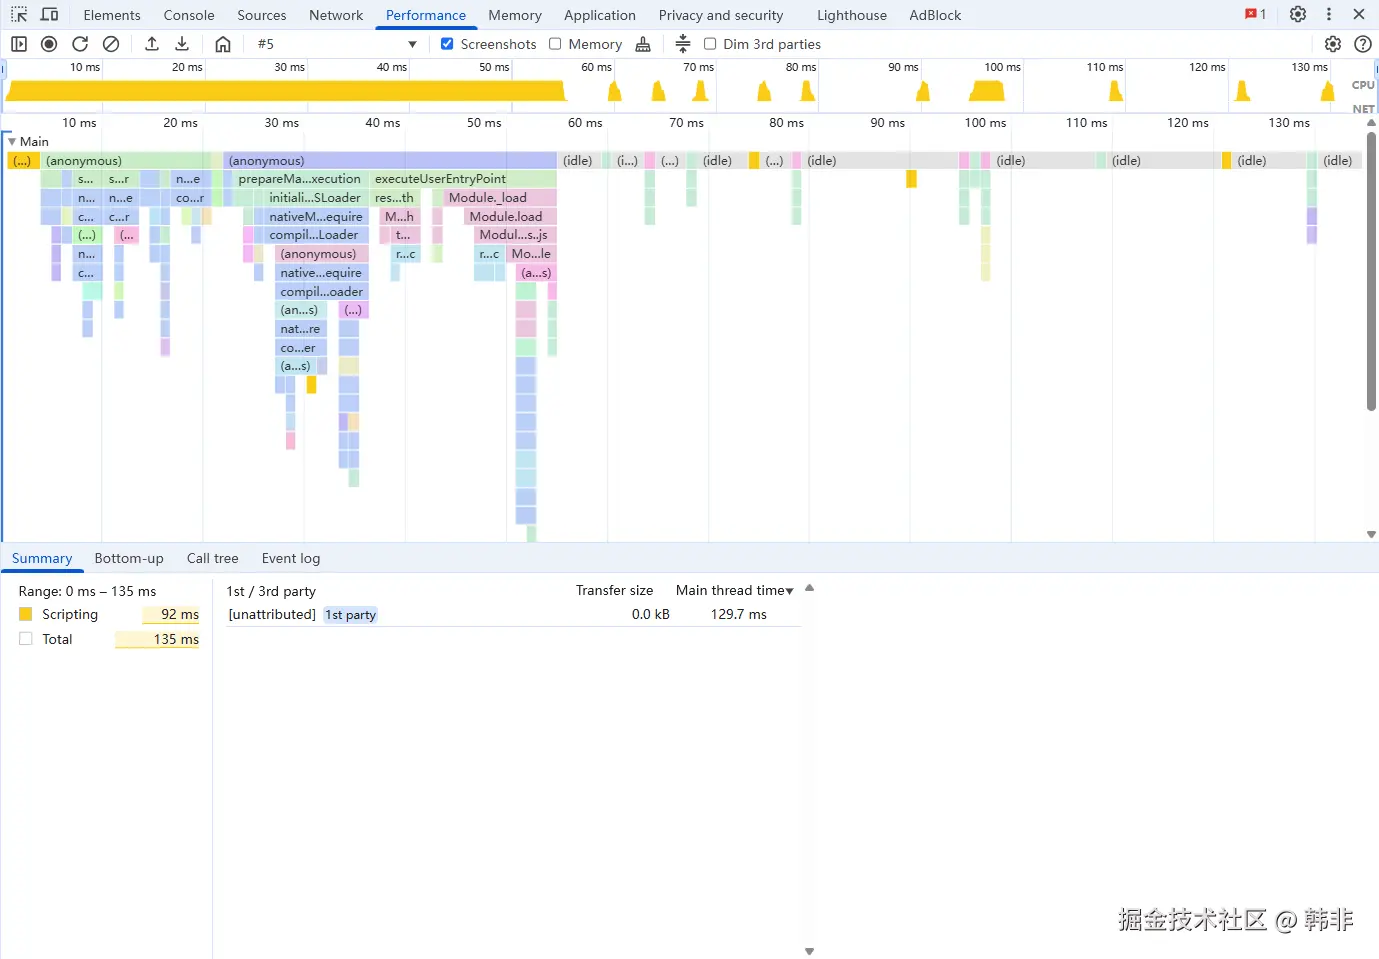Open the Event log tab

291,558
